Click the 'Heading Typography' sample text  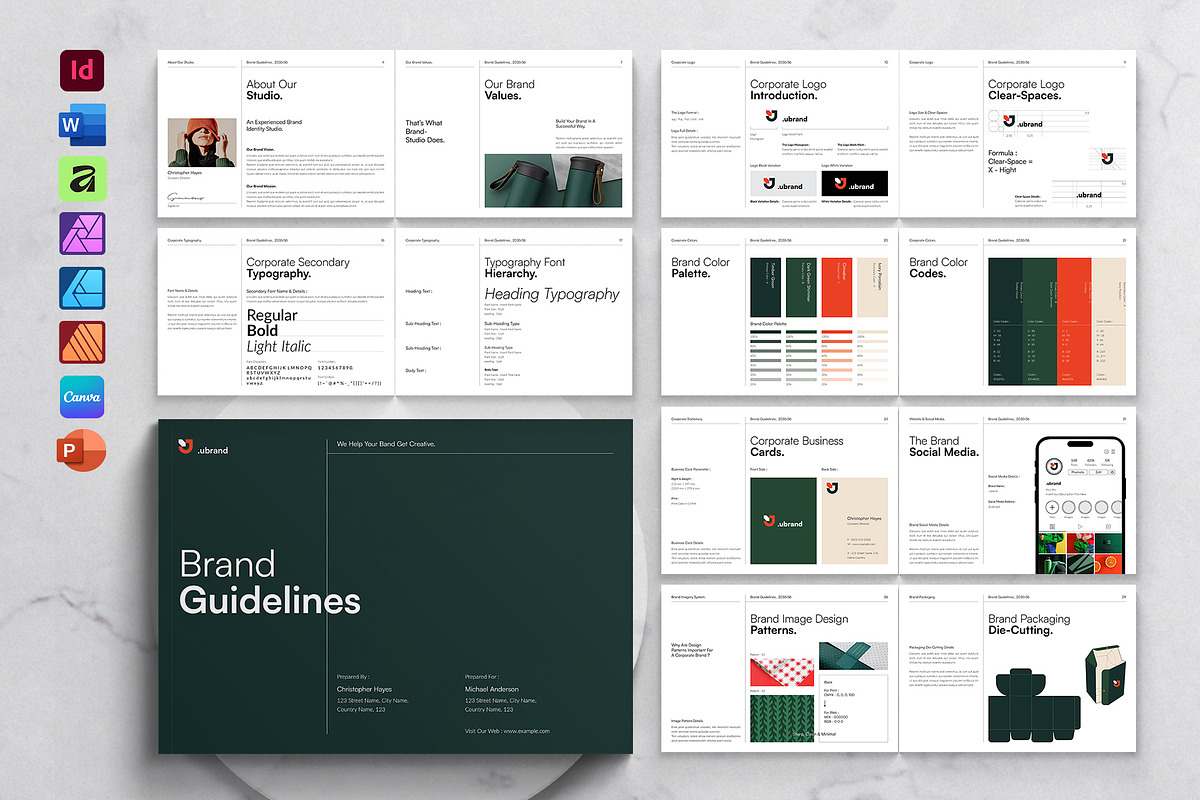point(552,294)
